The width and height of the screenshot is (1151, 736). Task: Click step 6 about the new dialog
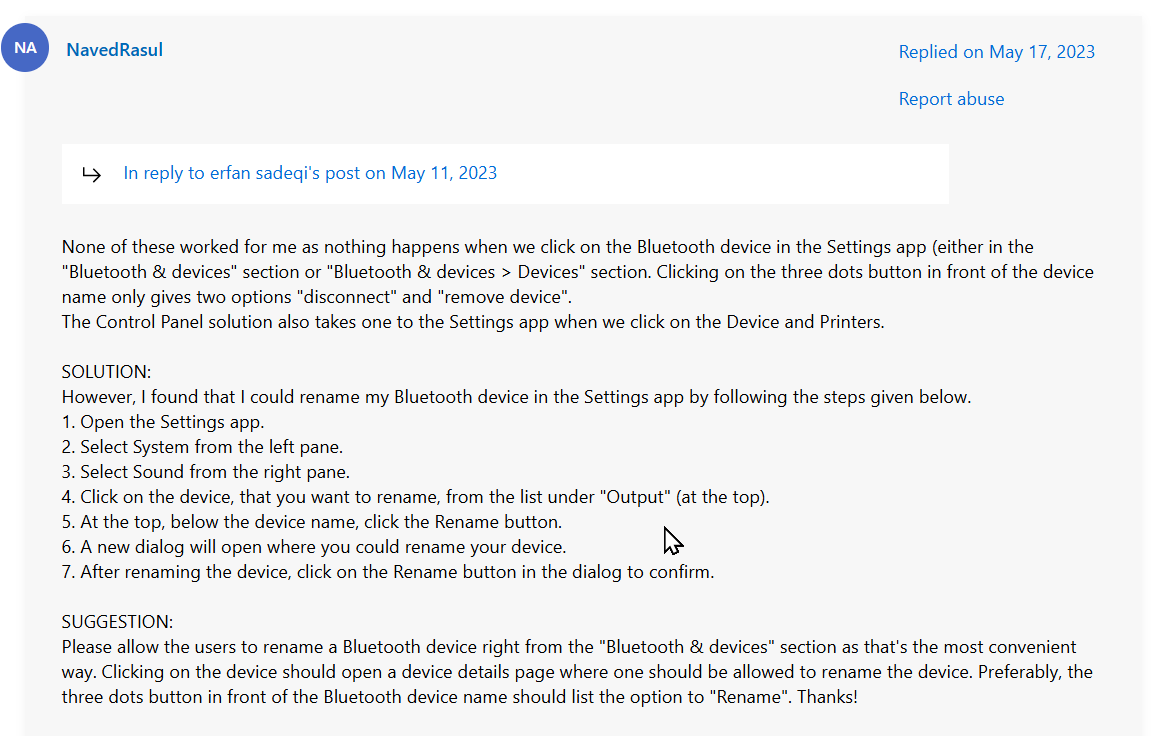tap(314, 547)
